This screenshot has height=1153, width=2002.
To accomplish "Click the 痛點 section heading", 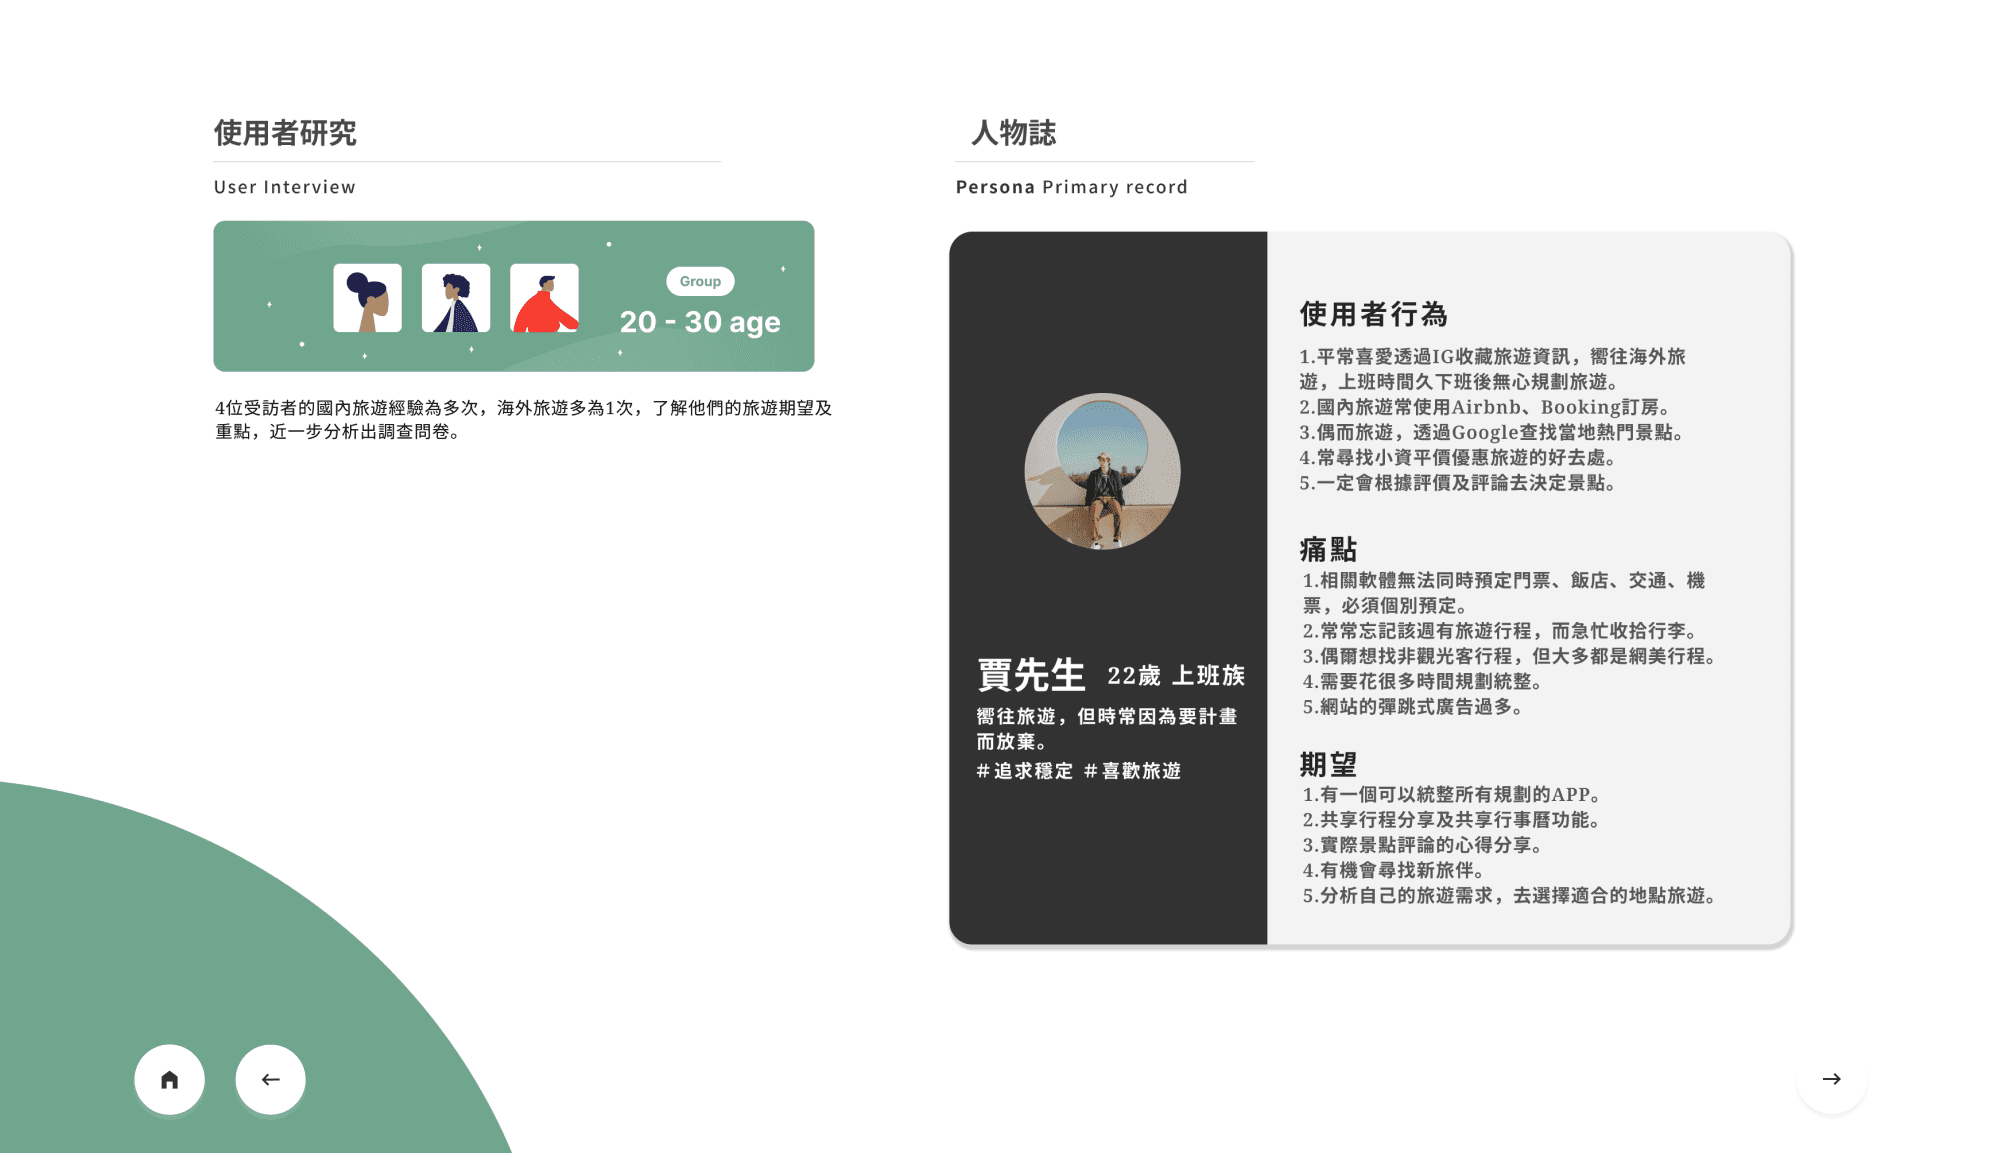I will pyautogui.click(x=1328, y=549).
